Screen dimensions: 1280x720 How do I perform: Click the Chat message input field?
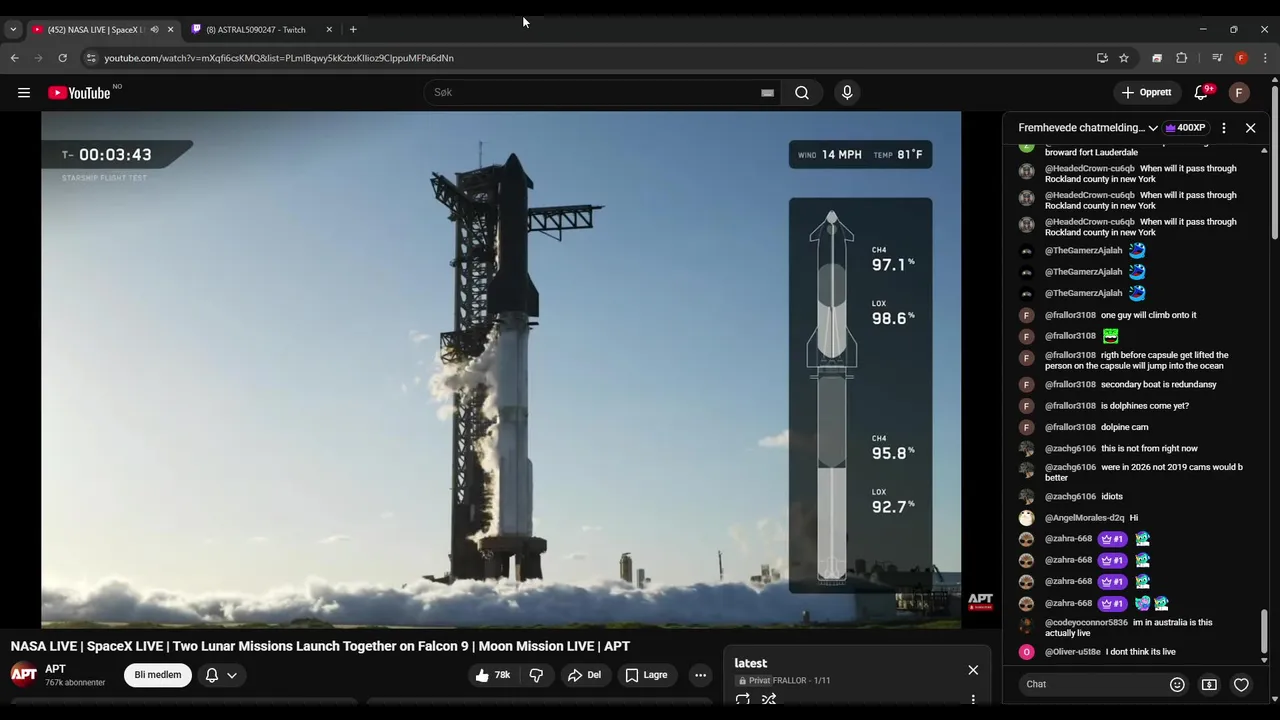tap(1090, 684)
